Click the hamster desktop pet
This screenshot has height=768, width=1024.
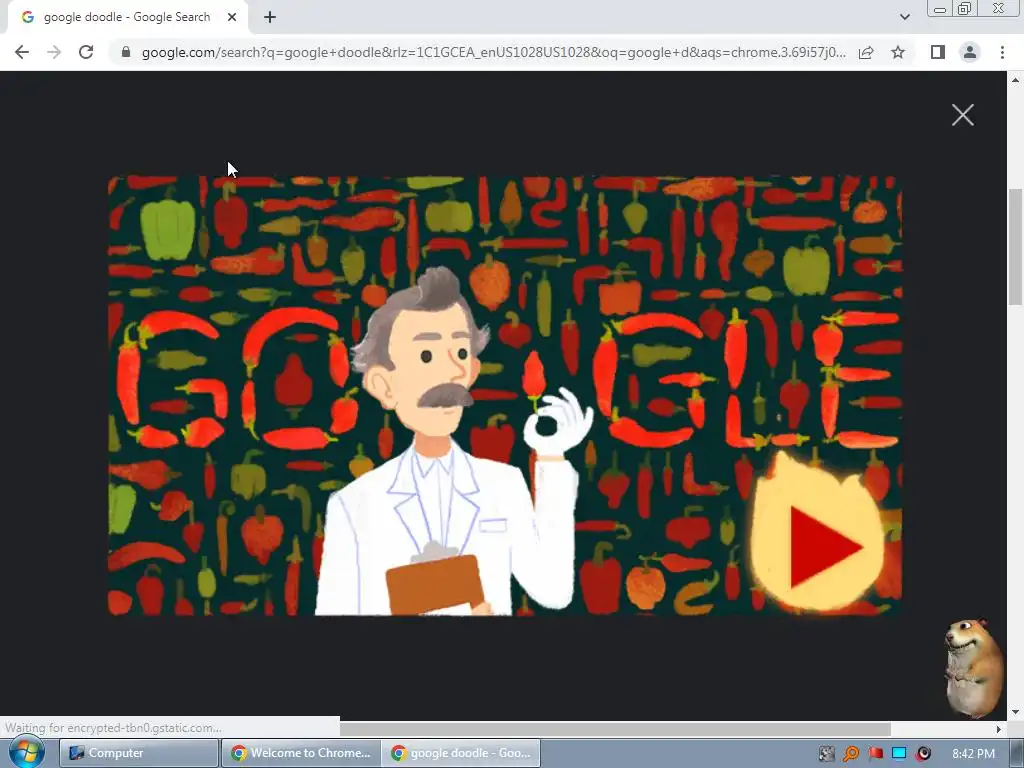pyautogui.click(x=974, y=667)
